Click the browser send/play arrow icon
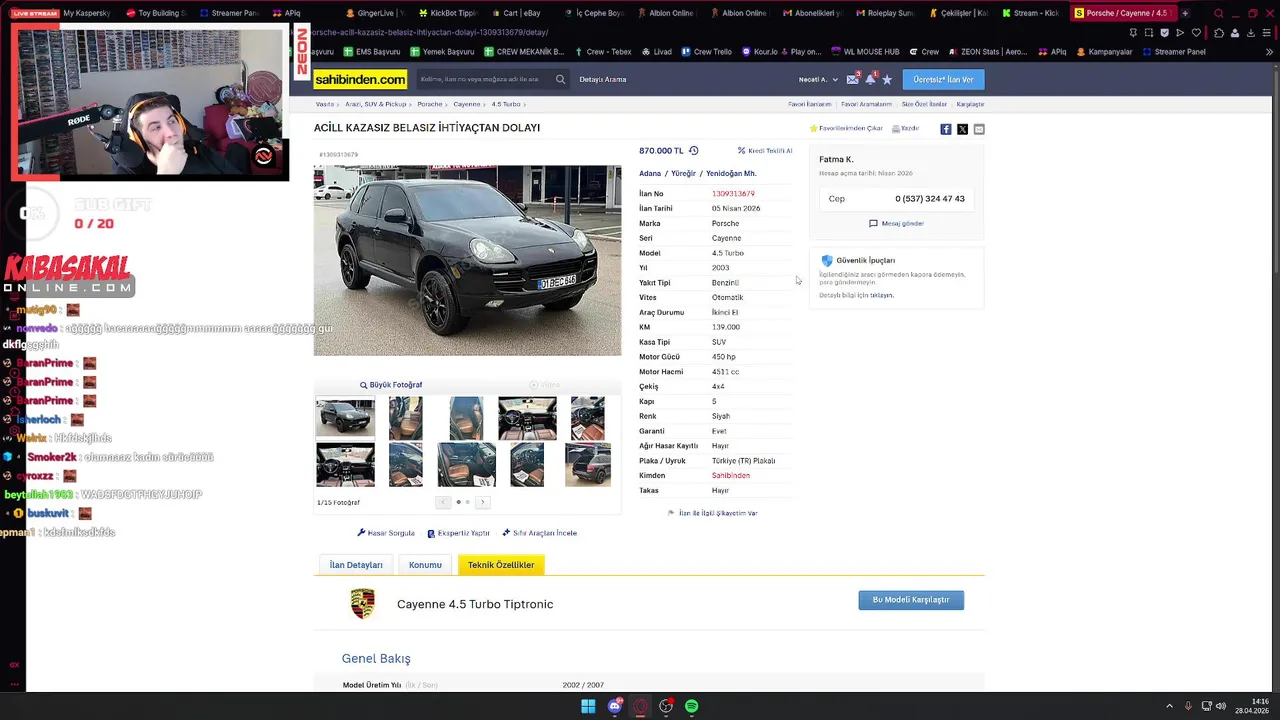 point(1180,32)
